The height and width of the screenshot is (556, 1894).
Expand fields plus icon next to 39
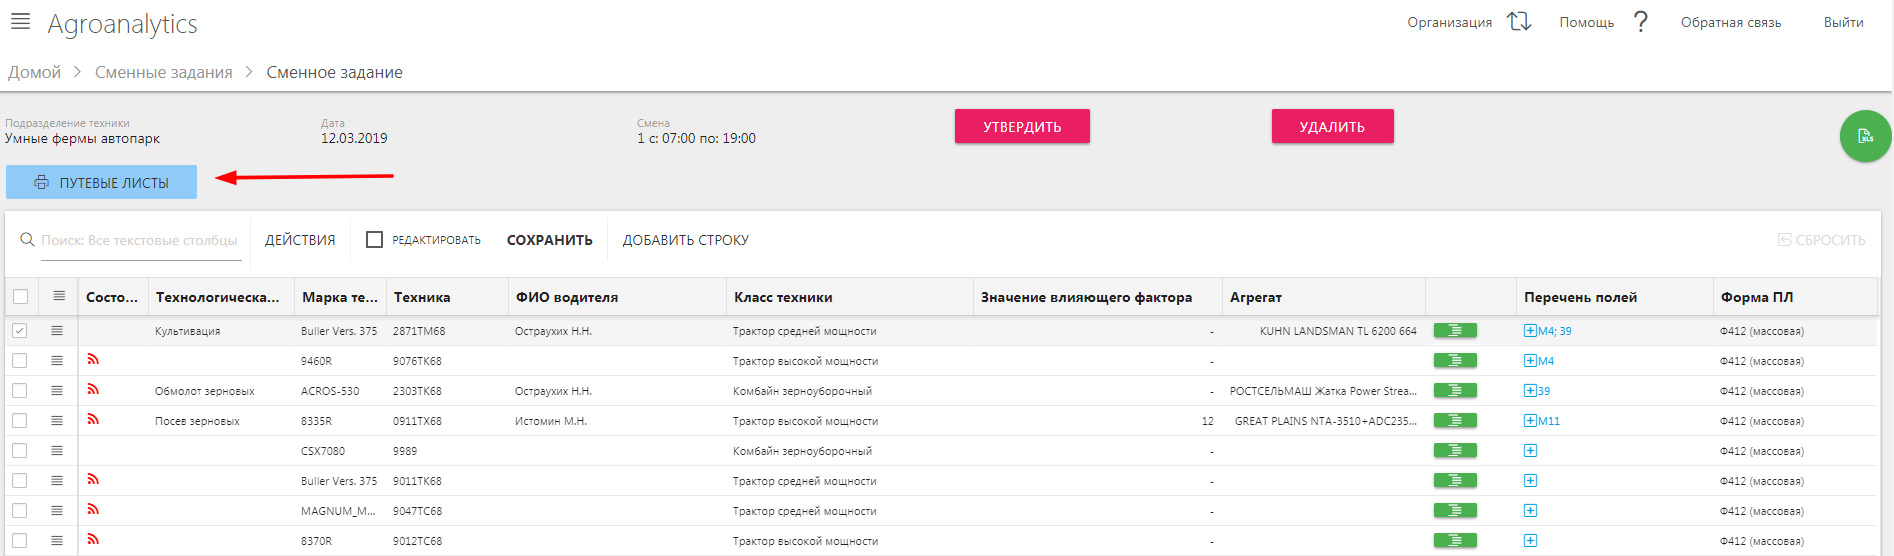pos(1530,391)
